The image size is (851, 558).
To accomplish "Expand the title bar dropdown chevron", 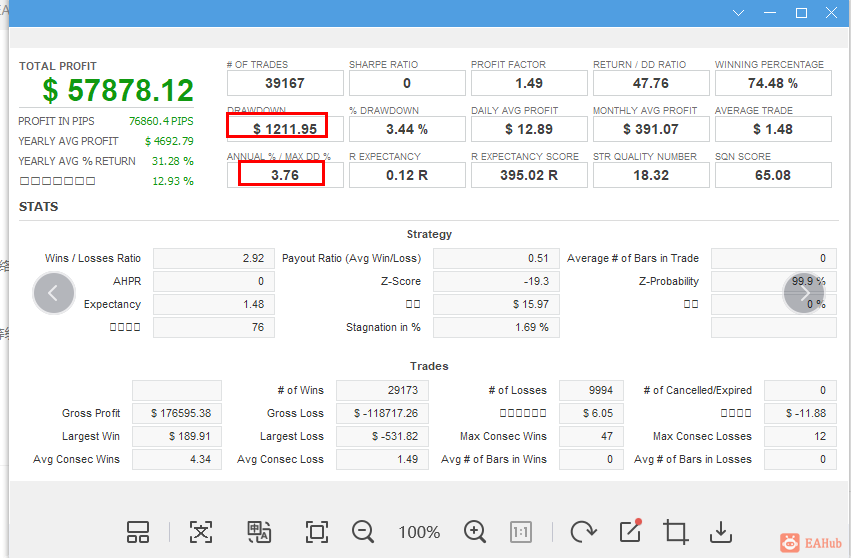I will (739, 12).
